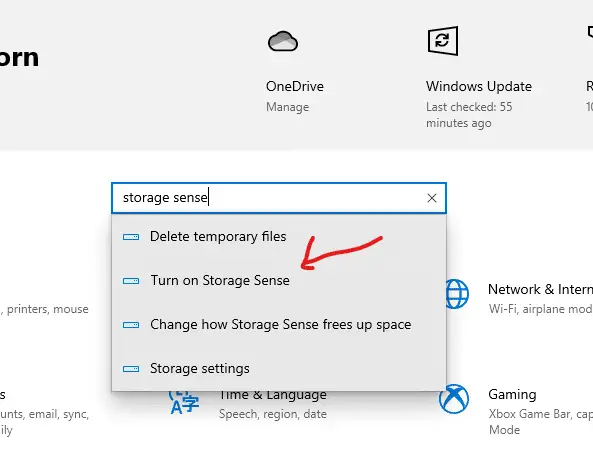Choose "Delete temporary files" suggestion
Viewport: 593px width, 472px height.
(279, 237)
